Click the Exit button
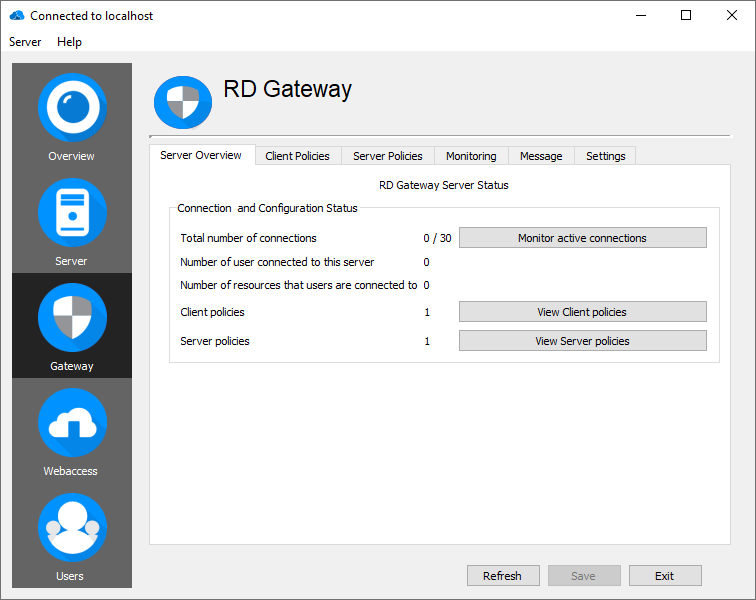Image resolution: width=756 pixels, height=600 pixels. [x=665, y=576]
